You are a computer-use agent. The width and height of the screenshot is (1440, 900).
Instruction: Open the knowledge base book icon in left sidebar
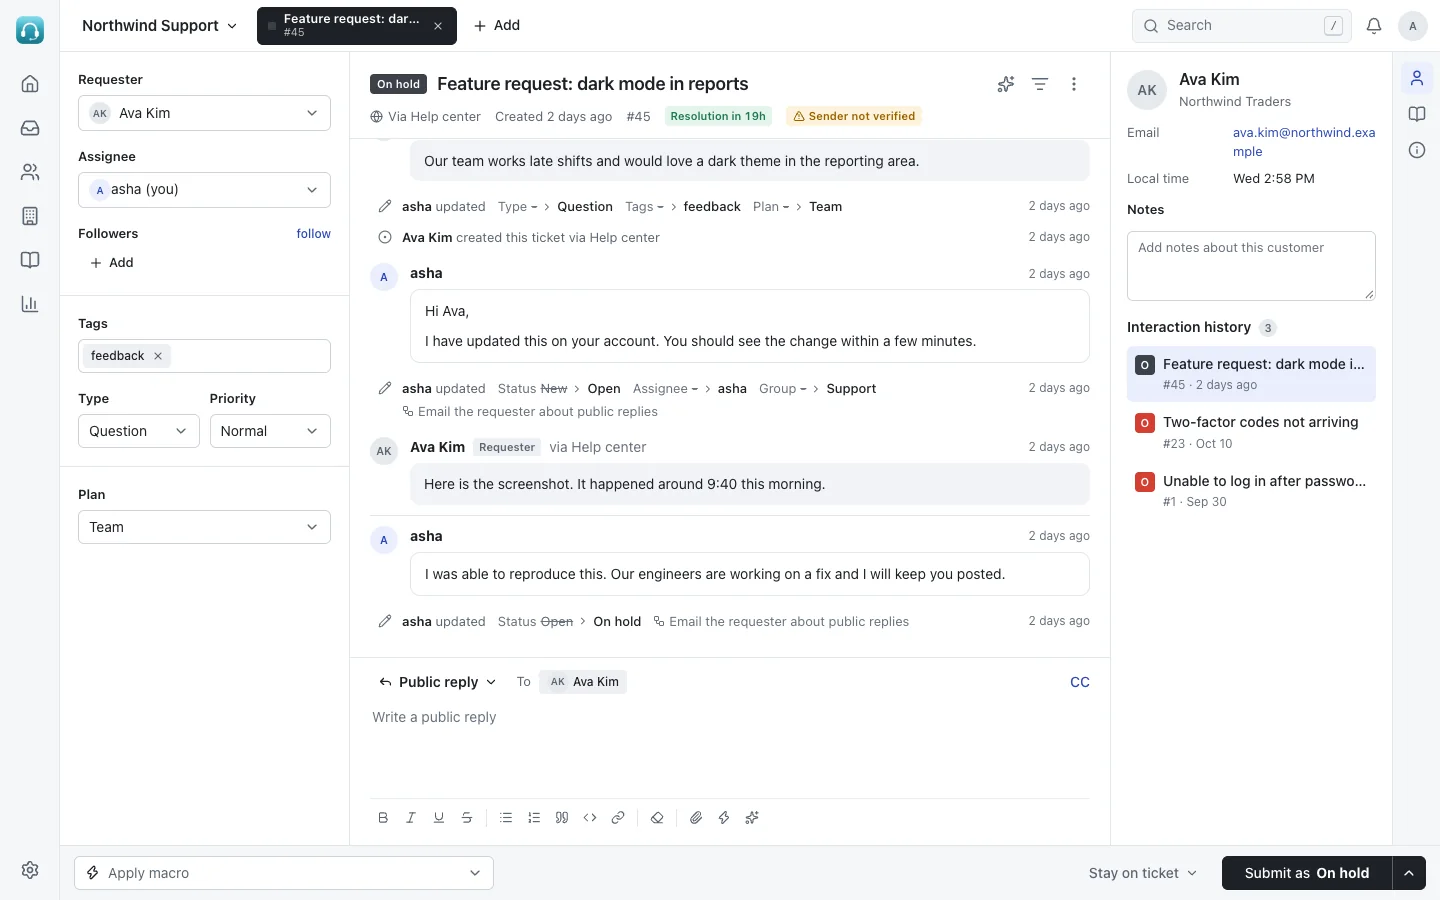pos(30,260)
